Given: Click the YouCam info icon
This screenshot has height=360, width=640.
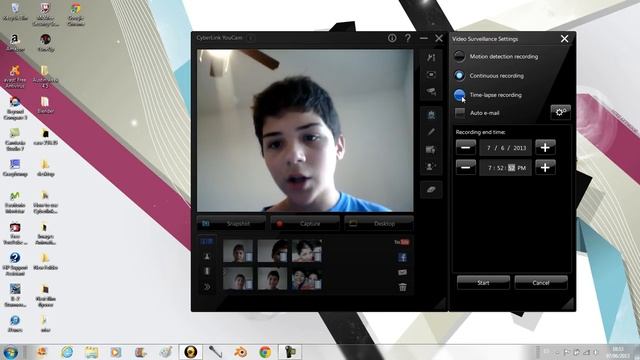Looking at the screenshot, I should 392,38.
